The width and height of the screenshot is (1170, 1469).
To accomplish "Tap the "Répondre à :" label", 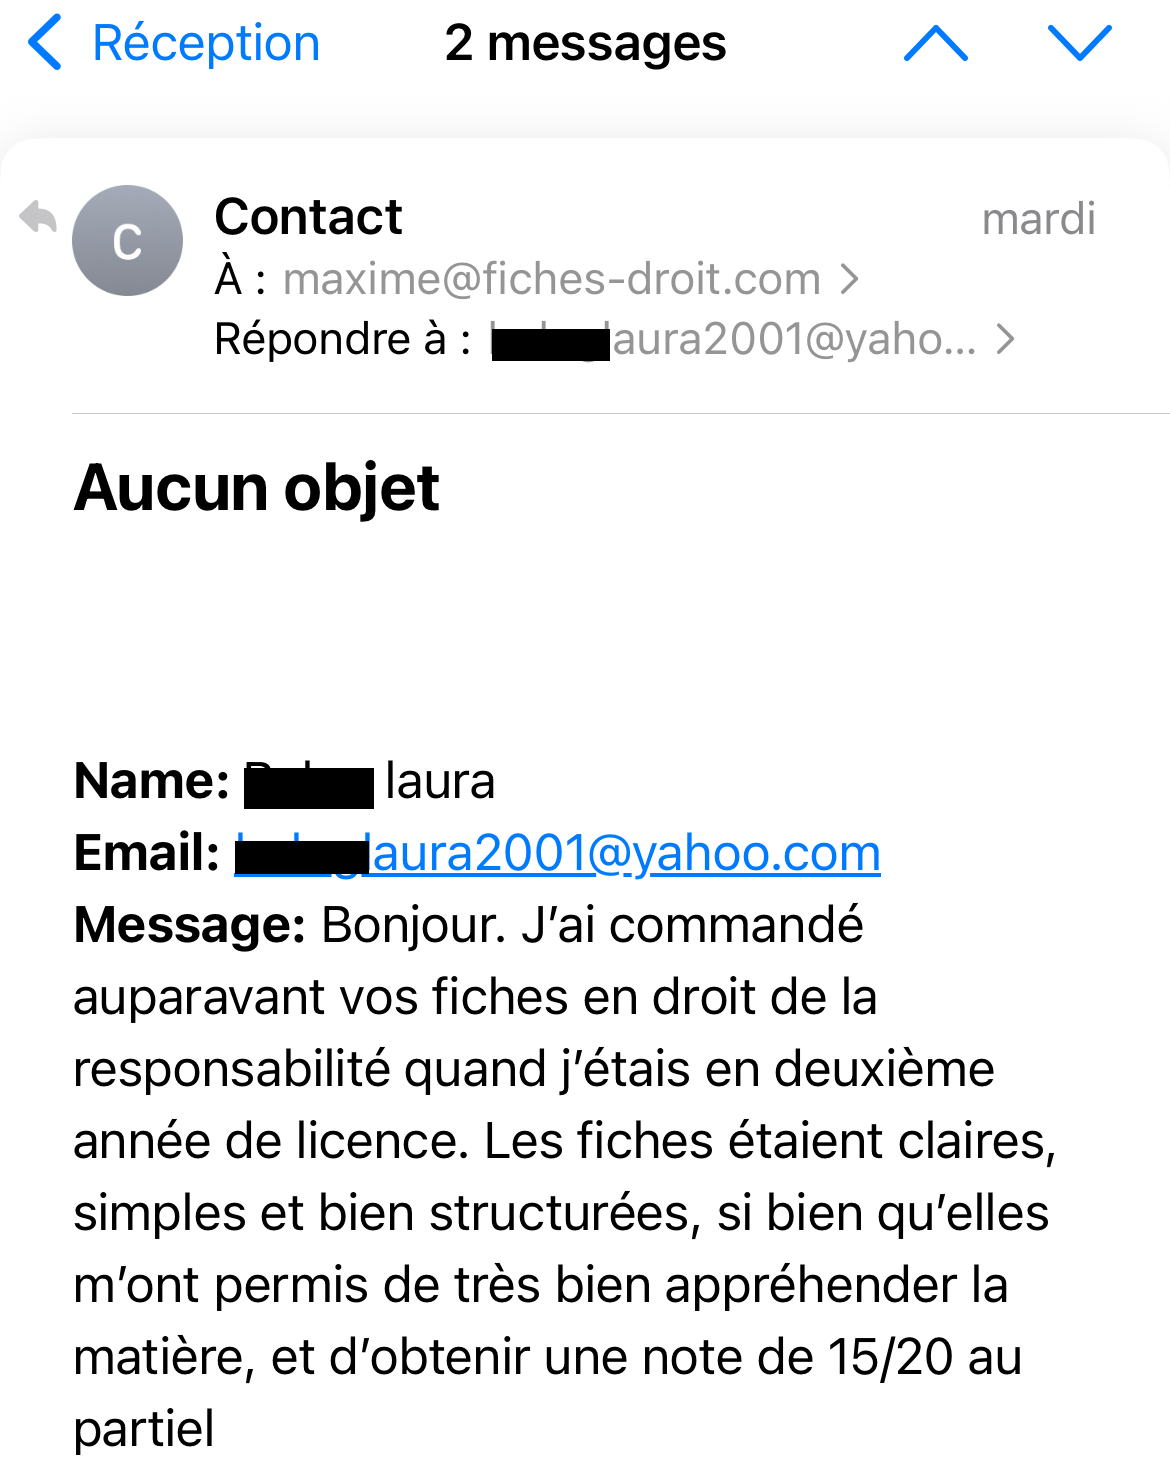I will (x=342, y=340).
